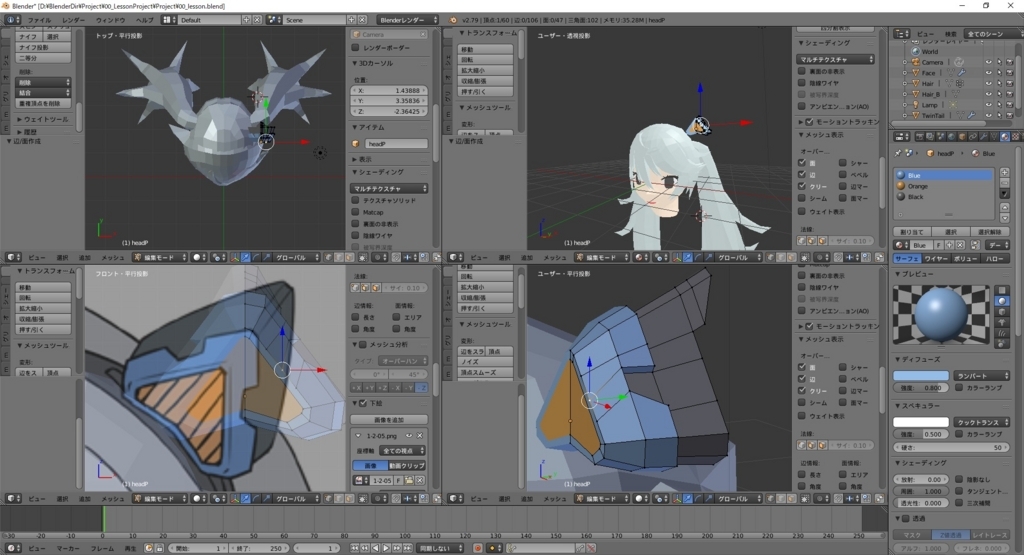Switch to ワイヤー material type tab
This screenshot has width=1024, height=555.
click(937, 259)
